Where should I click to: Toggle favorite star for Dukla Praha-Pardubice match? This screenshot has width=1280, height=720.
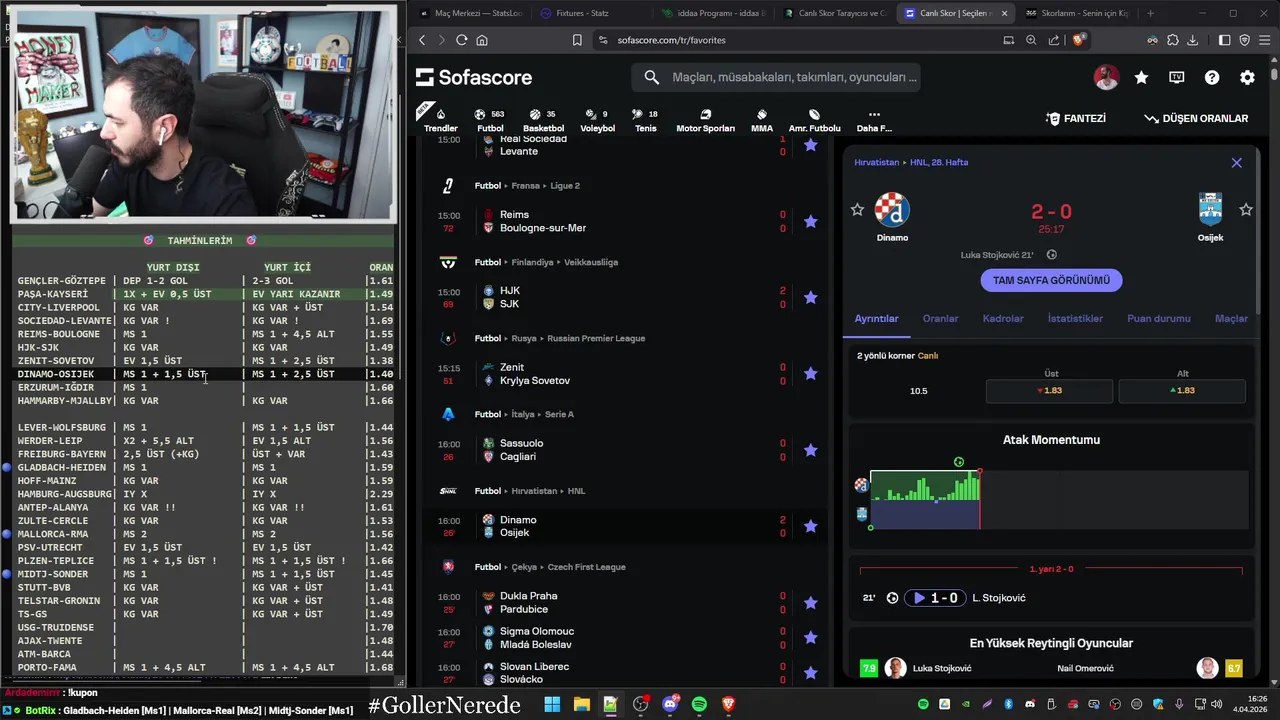(x=811, y=602)
